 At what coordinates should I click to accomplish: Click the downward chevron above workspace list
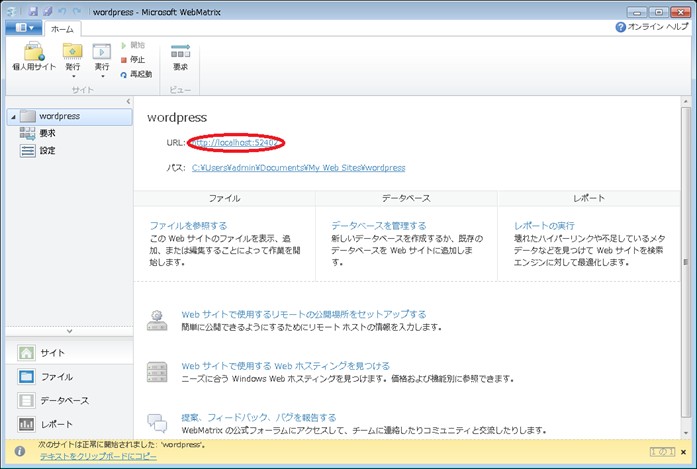(x=69, y=331)
